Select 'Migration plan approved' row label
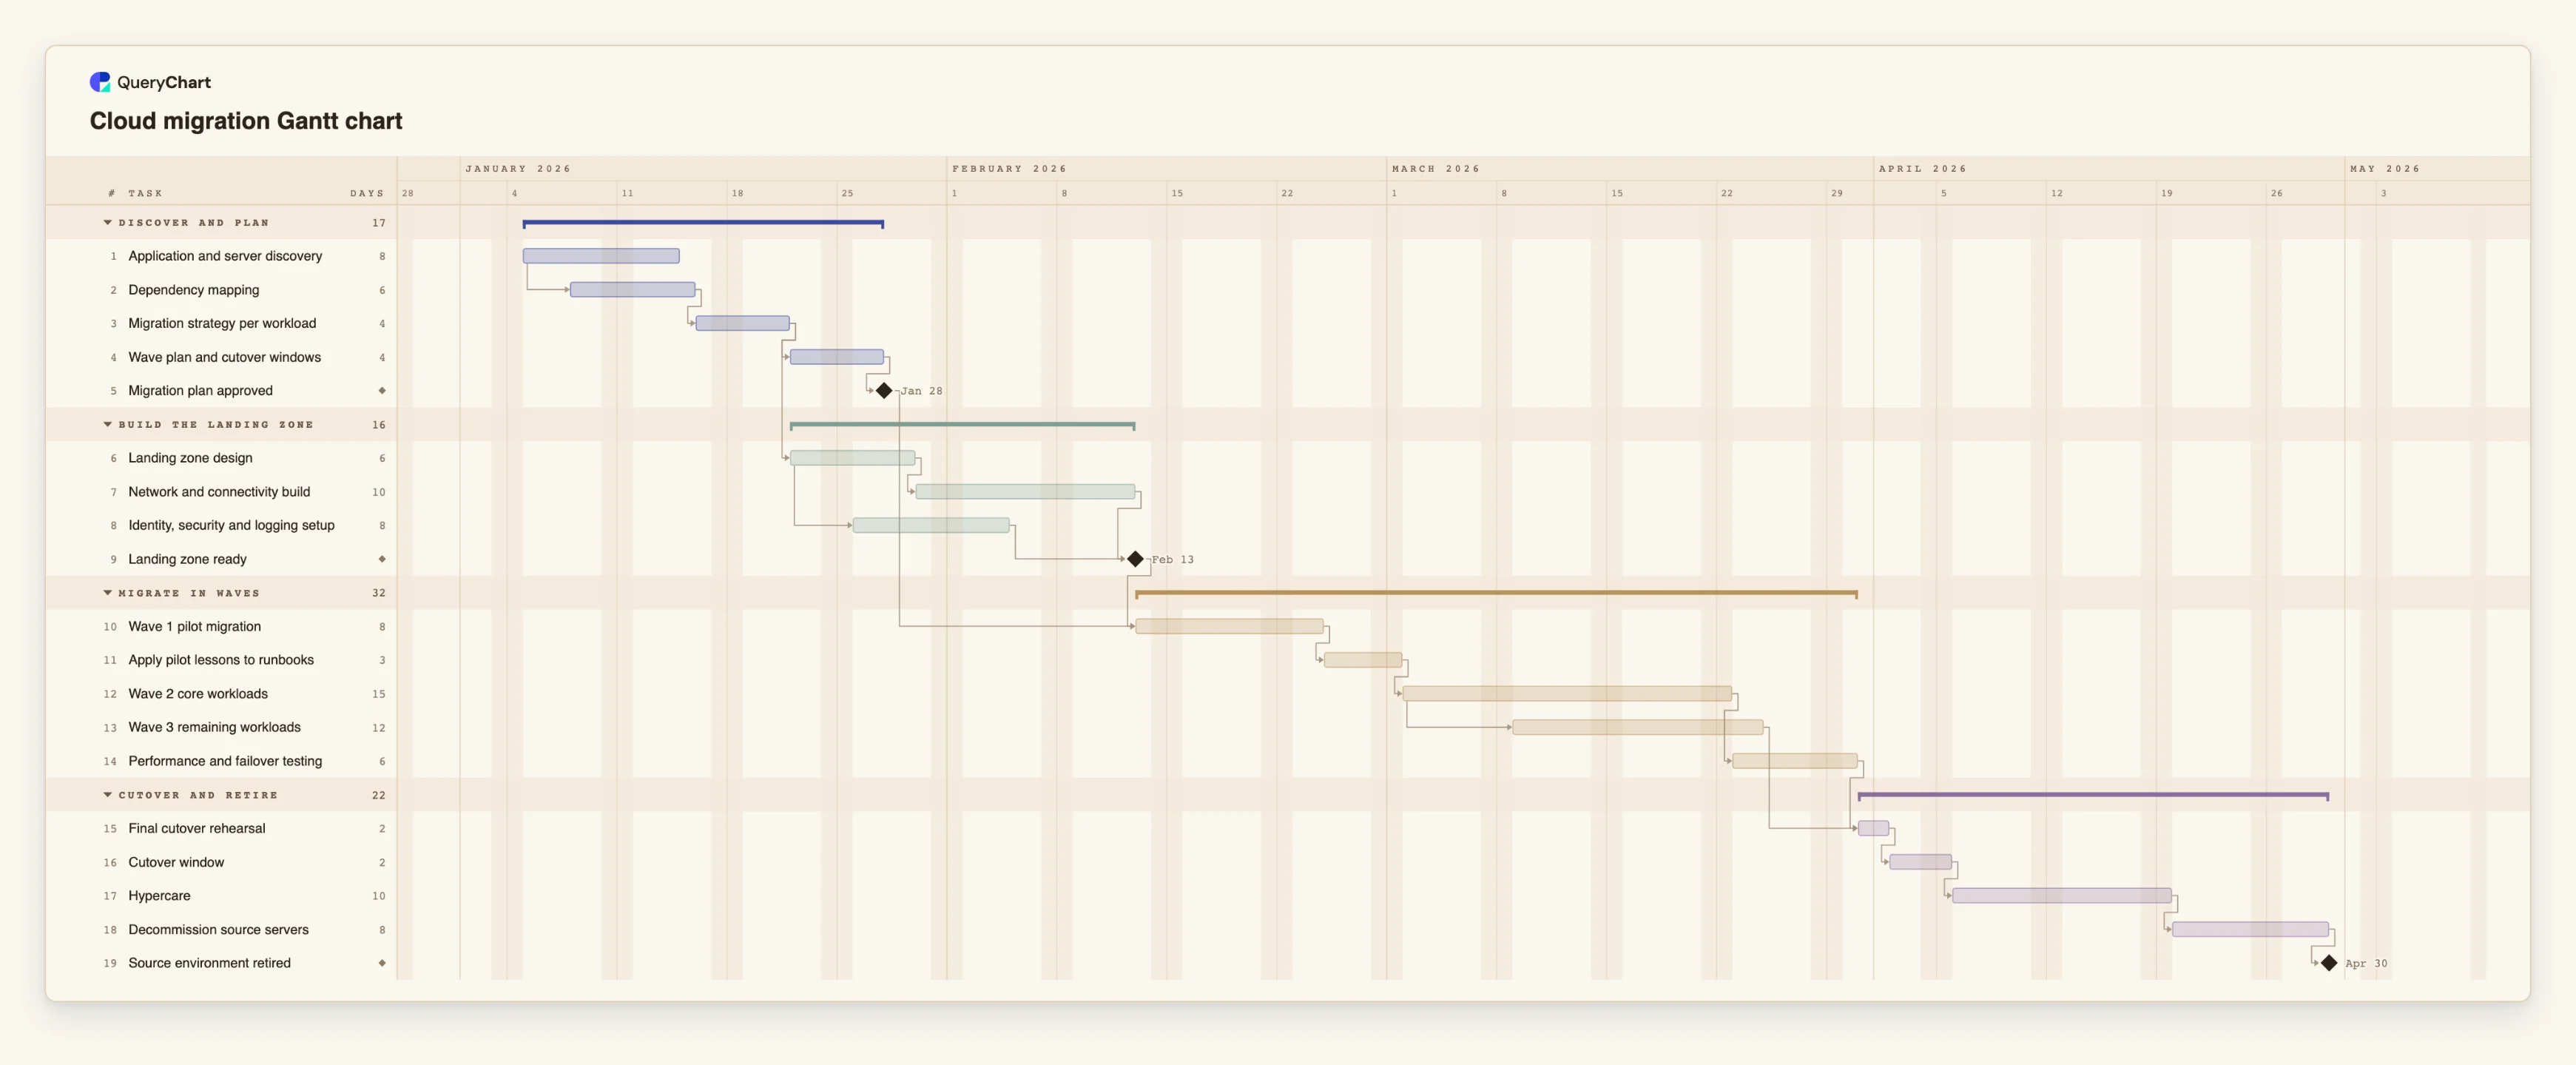 (200, 391)
